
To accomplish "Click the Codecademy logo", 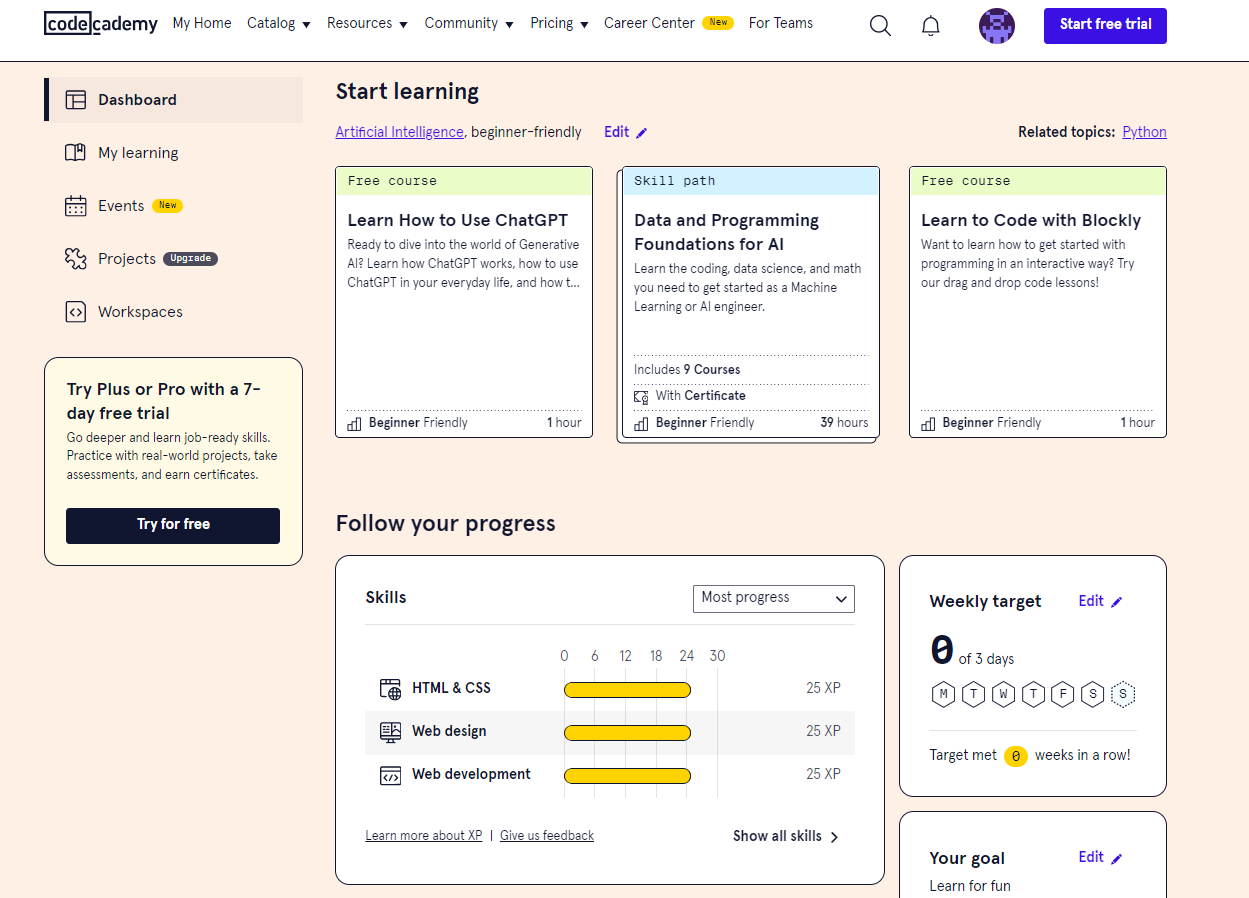I will (x=101, y=23).
